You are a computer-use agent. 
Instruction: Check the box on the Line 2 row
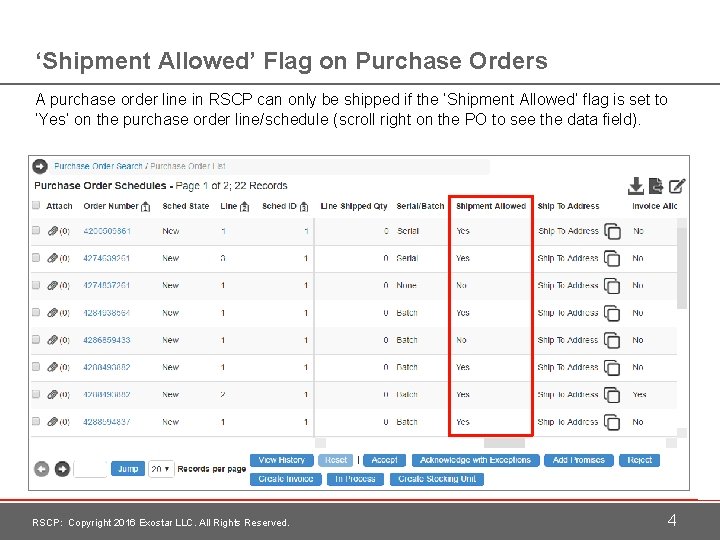tap(36, 394)
